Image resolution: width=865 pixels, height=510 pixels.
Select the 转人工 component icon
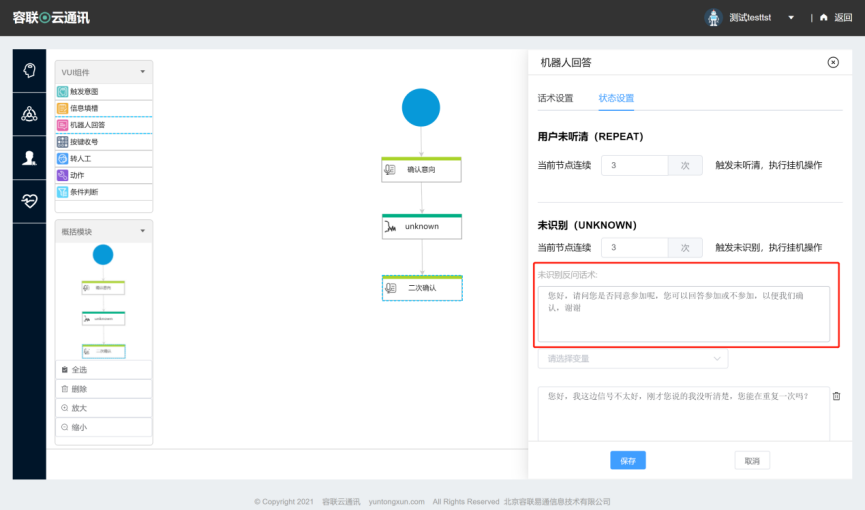pyautogui.click(x=62, y=158)
